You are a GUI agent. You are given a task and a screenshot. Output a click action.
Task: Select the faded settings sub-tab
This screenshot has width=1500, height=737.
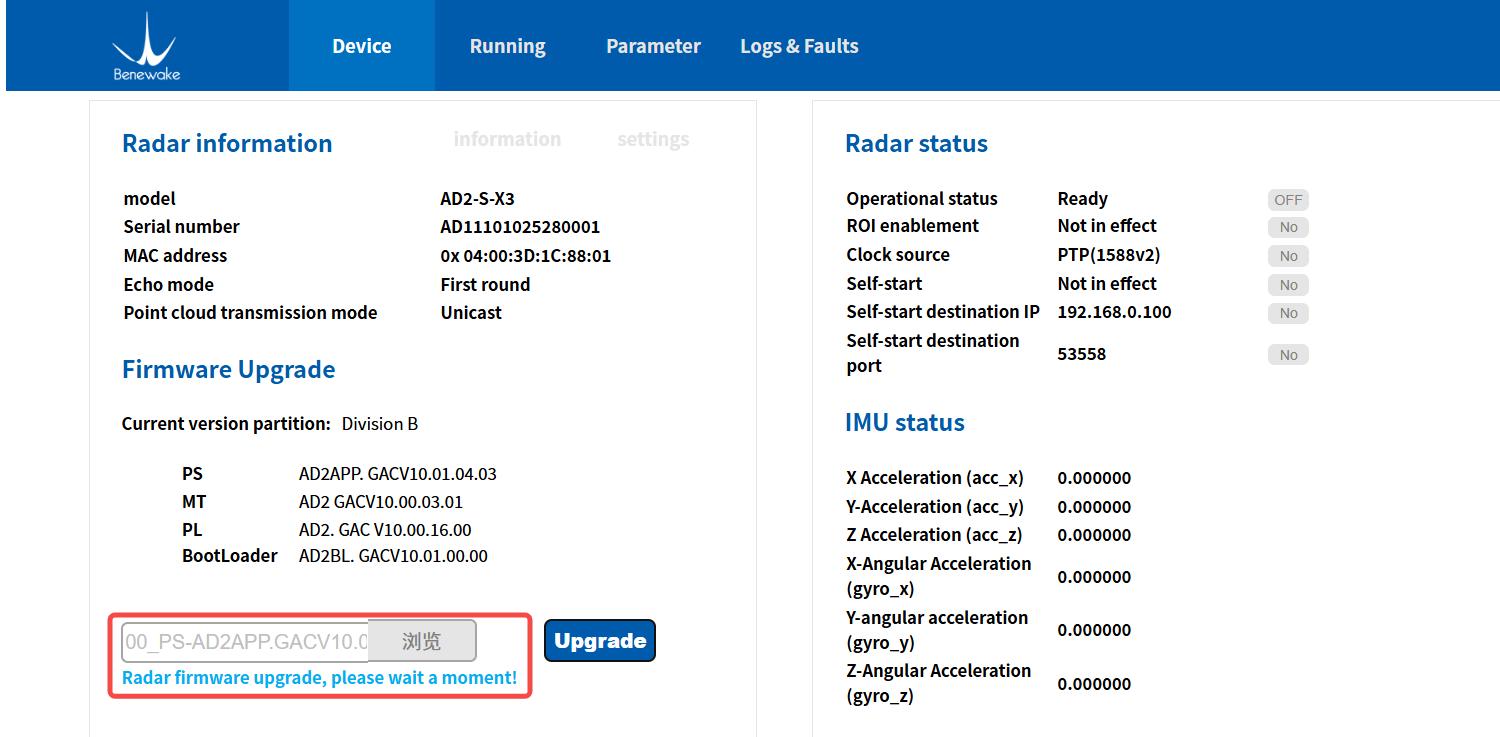click(653, 139)
